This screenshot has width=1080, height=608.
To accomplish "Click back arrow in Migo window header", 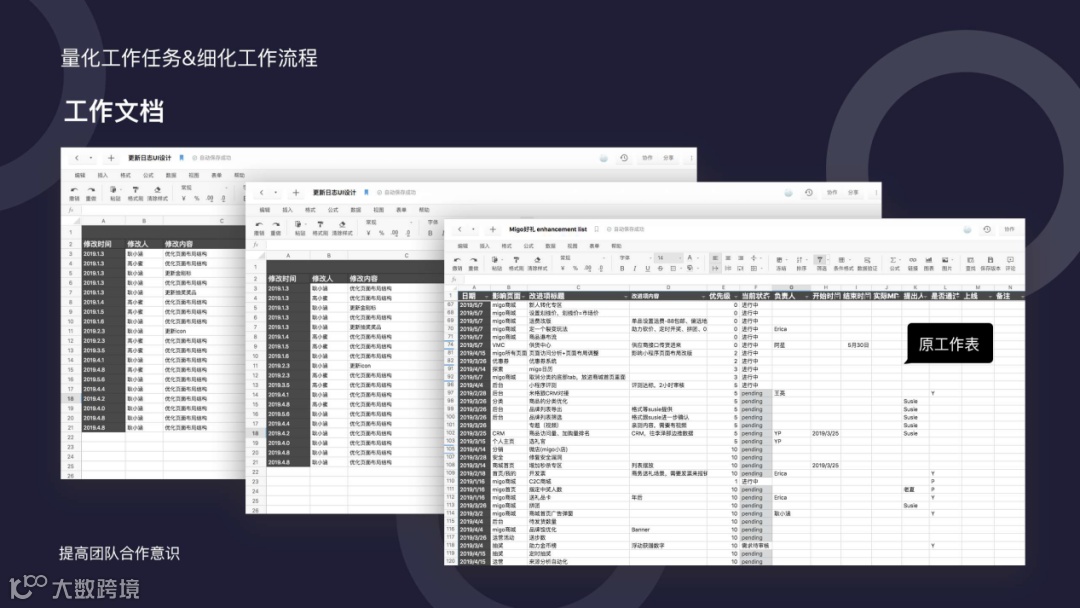I will 459,229.
